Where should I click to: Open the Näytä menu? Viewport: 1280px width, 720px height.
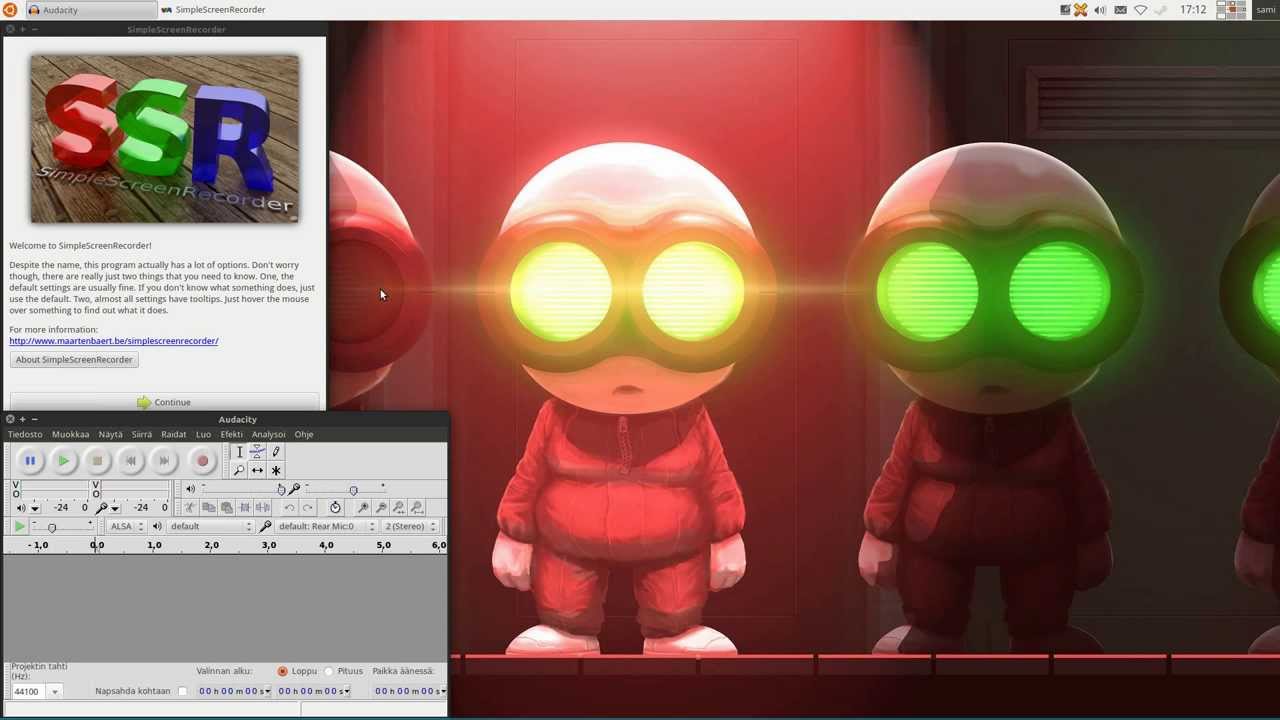coord(110,434)
